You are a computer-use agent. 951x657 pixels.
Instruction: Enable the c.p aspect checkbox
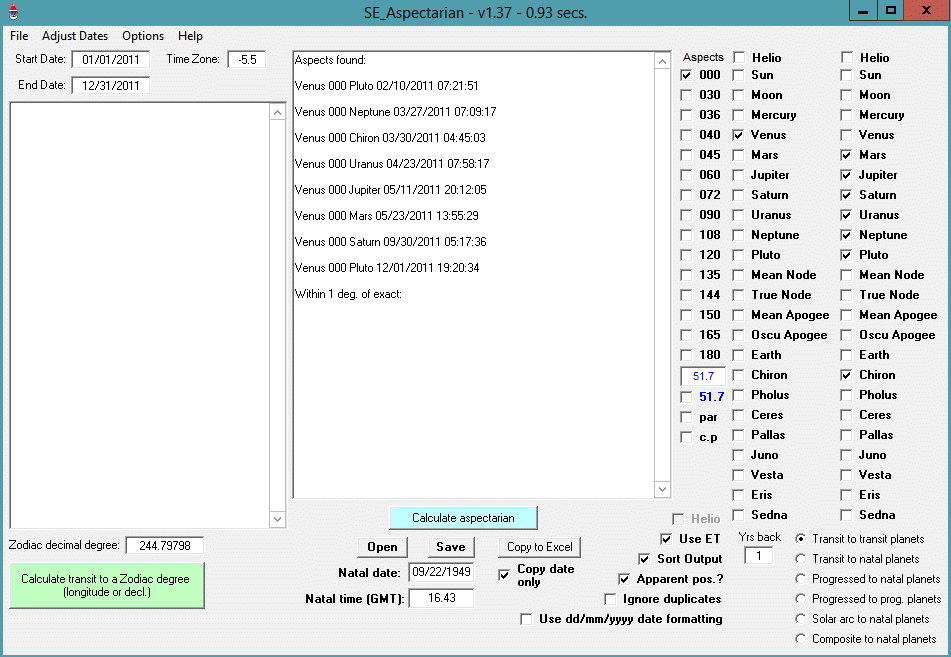tap(686, 437)
